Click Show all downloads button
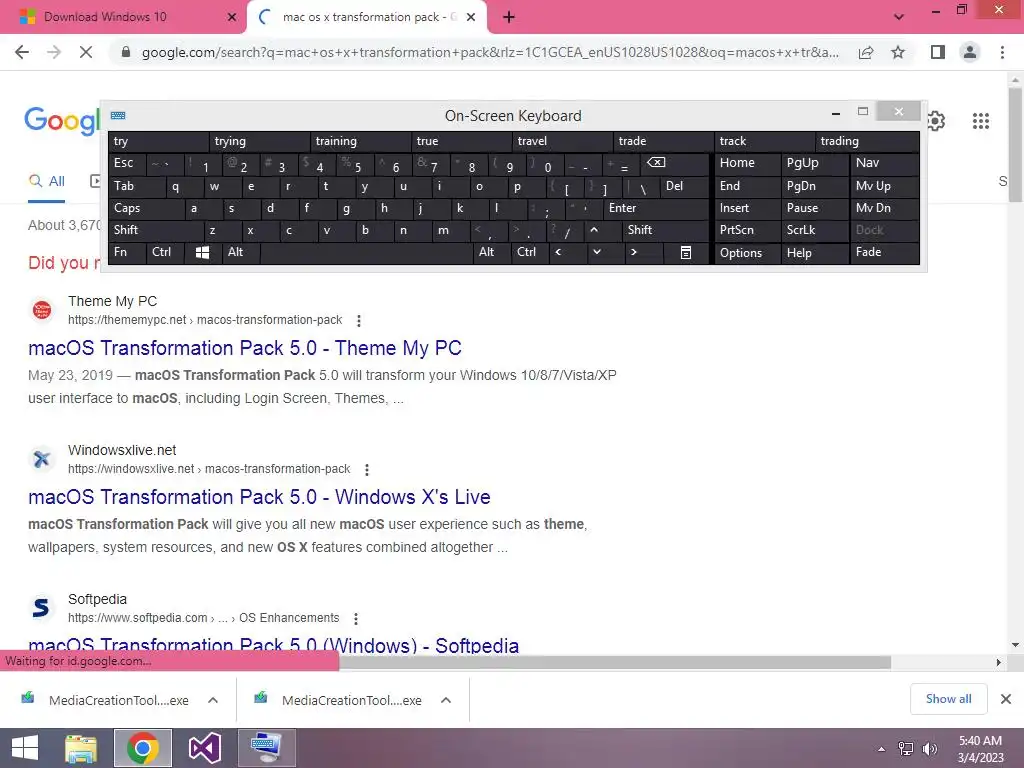Image resolution: width=1024 pixels, height=768 pixels. tap(948, 699)
